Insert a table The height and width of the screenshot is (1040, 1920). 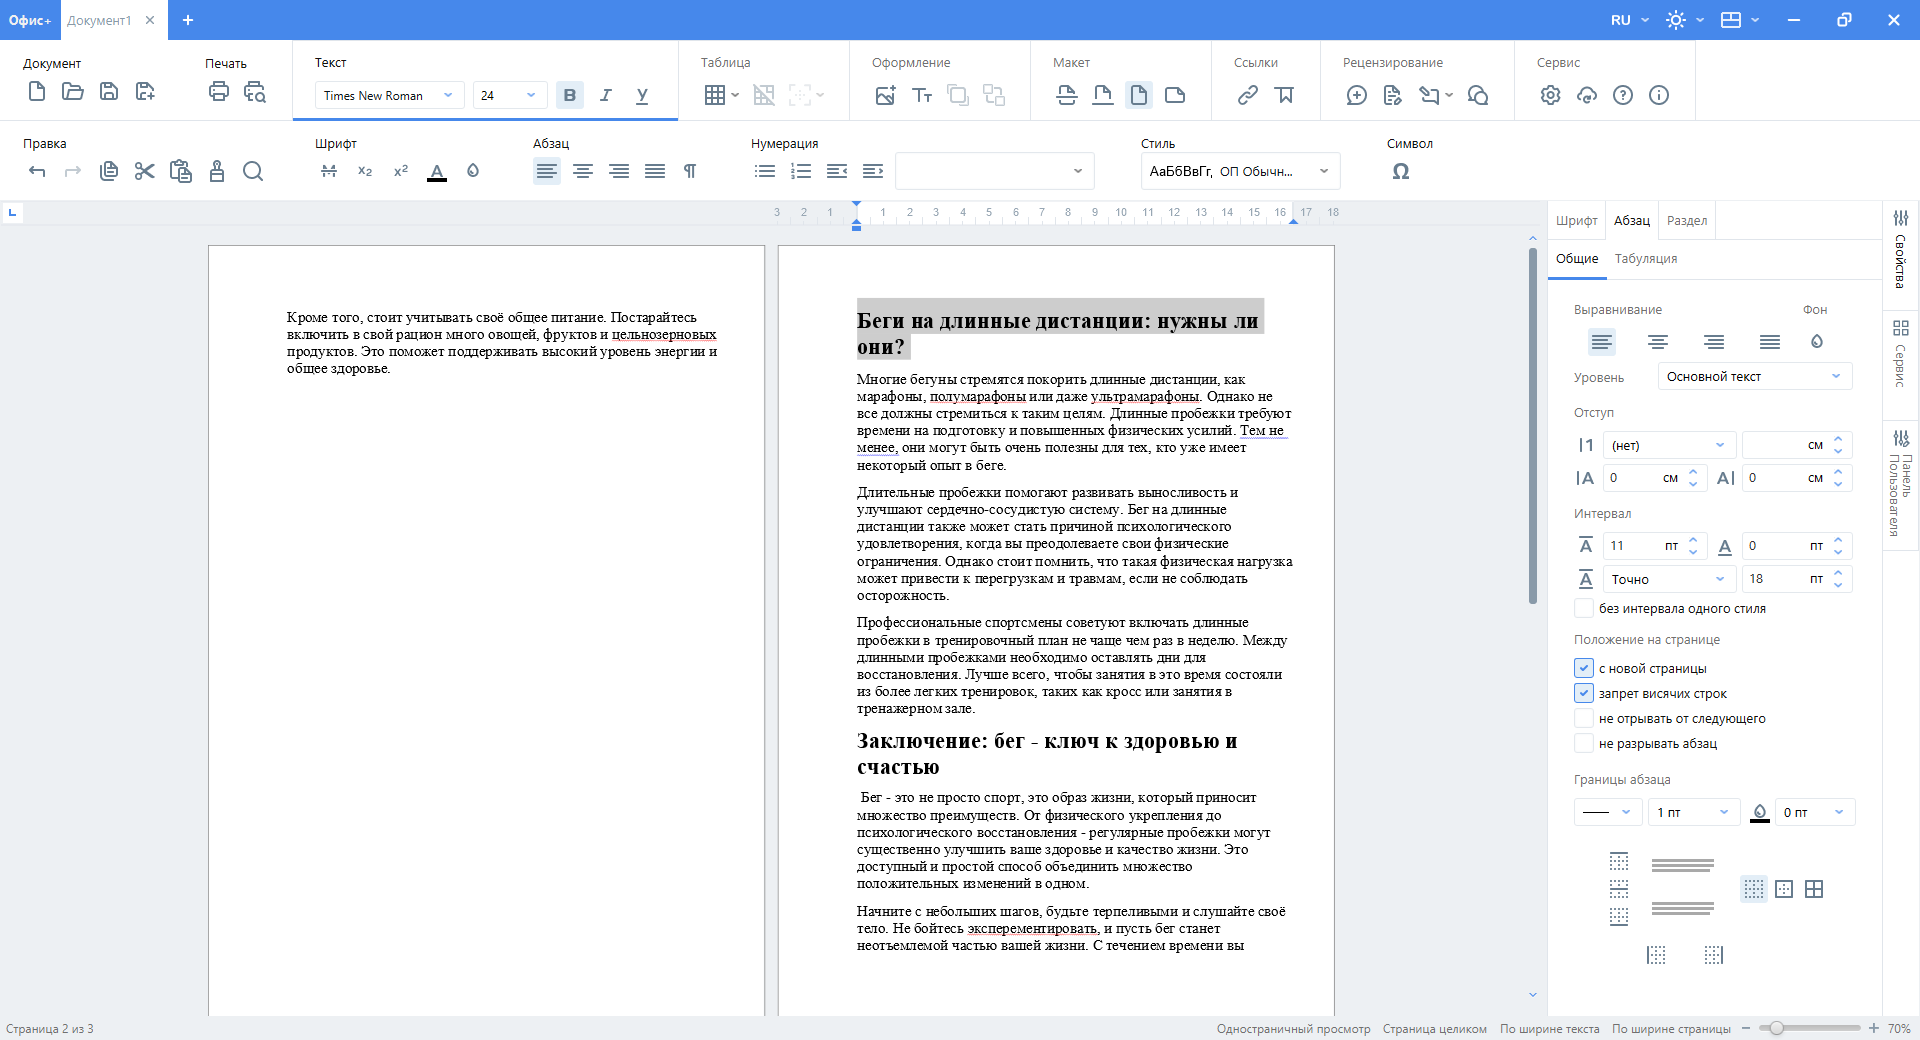[x=716, y=93]
